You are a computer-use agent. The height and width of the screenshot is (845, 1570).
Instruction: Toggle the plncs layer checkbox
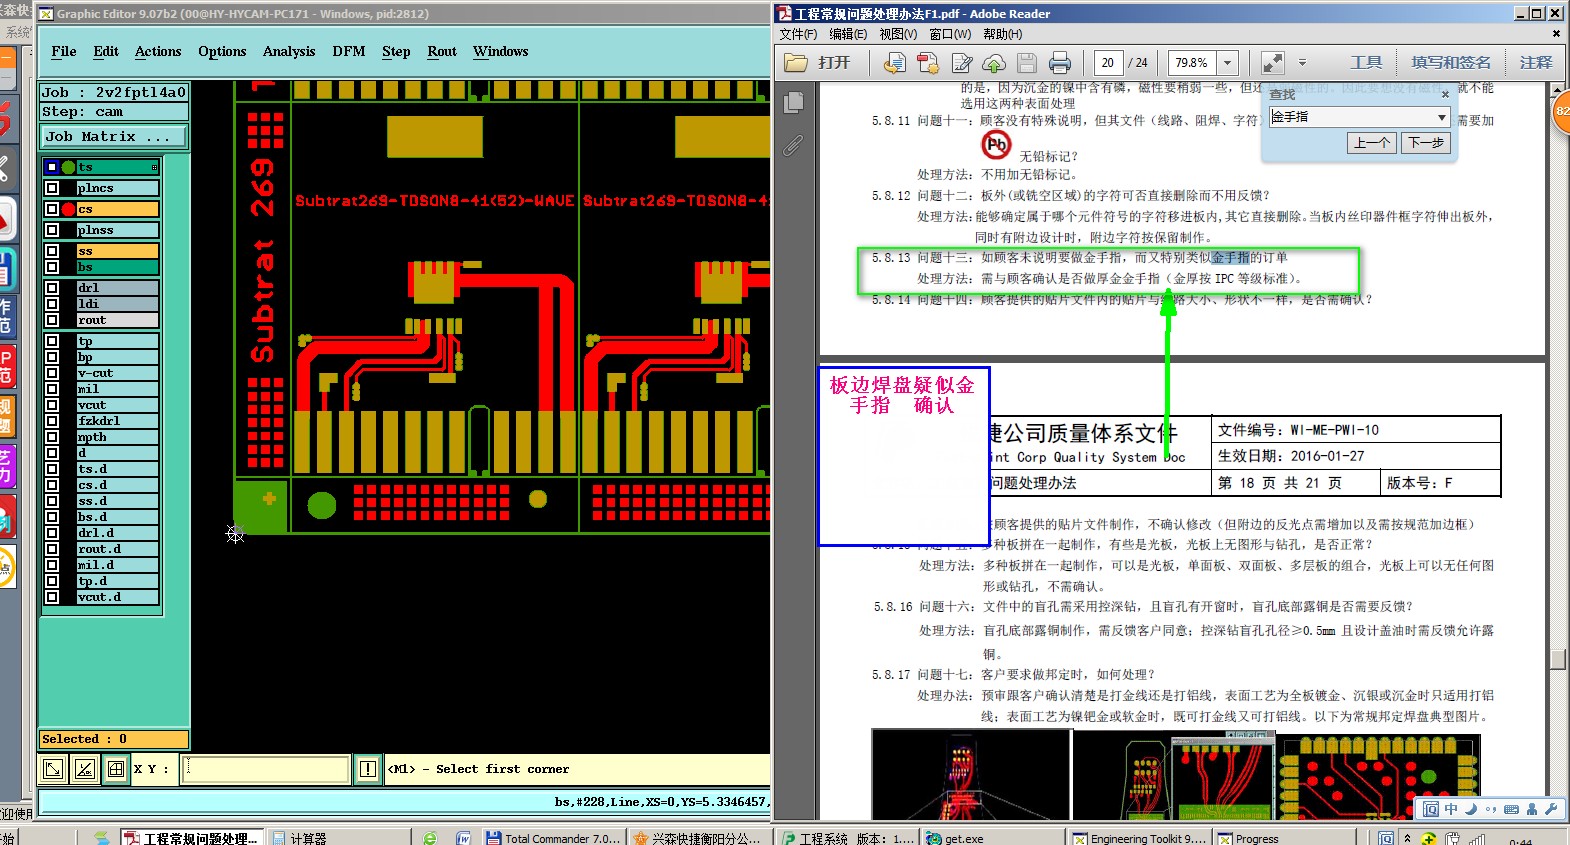click(x=52, y=188)
